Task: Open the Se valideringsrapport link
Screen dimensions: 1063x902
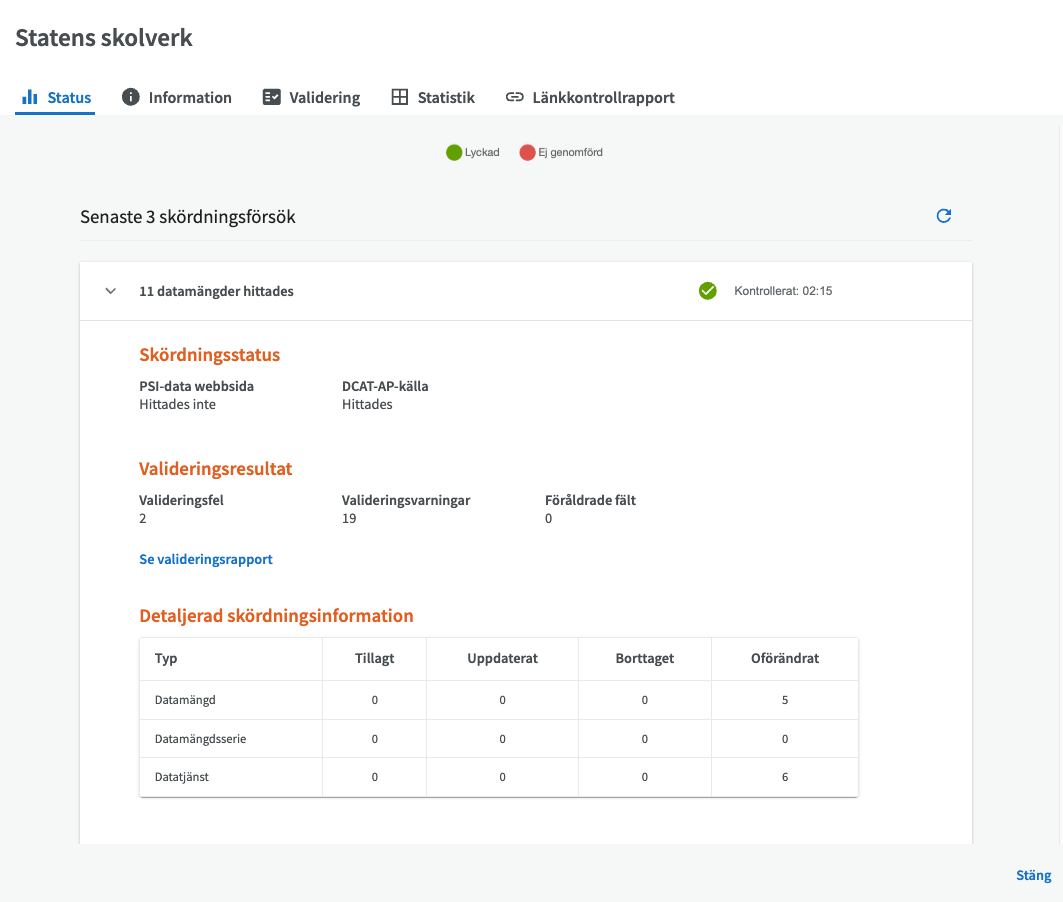Action: pyautogui.click(x=206, y=559)
